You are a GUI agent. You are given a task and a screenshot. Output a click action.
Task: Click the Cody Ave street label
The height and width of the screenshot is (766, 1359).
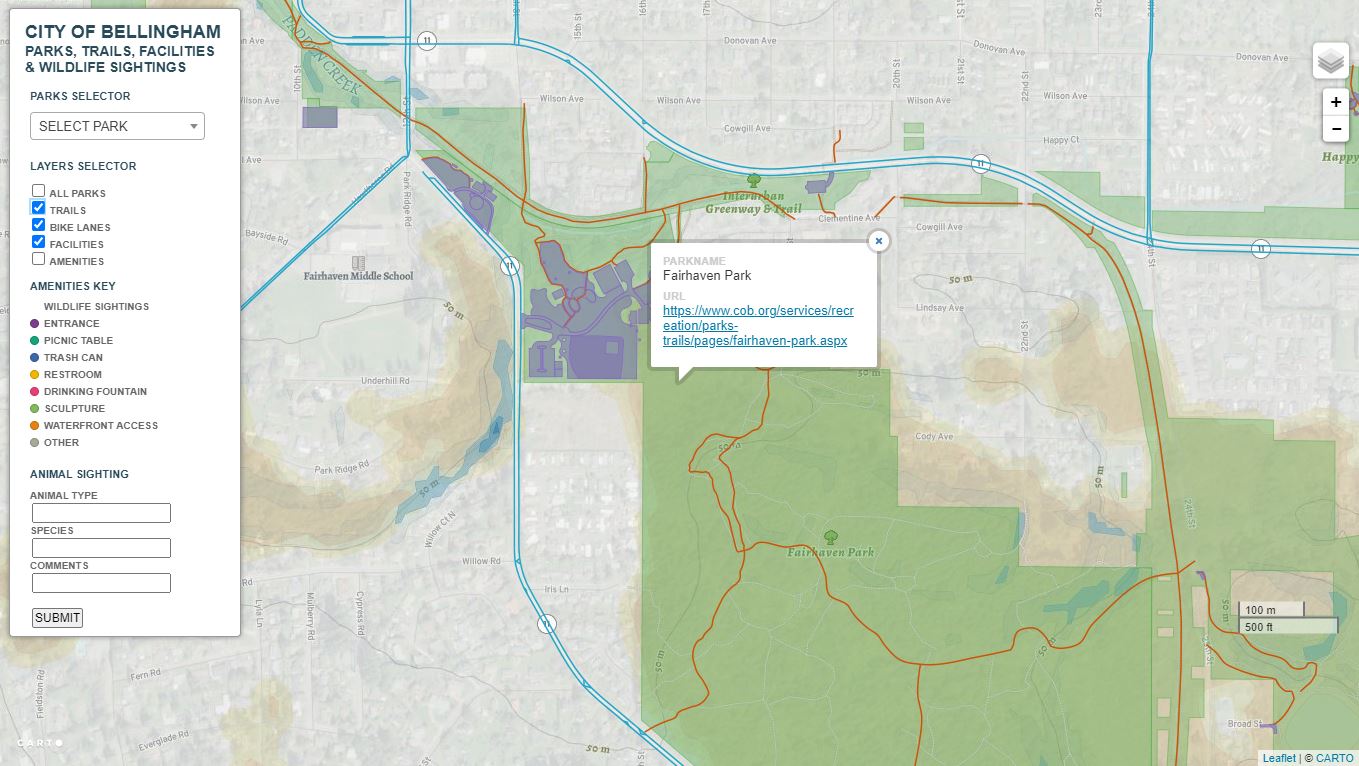pos(934,437)
